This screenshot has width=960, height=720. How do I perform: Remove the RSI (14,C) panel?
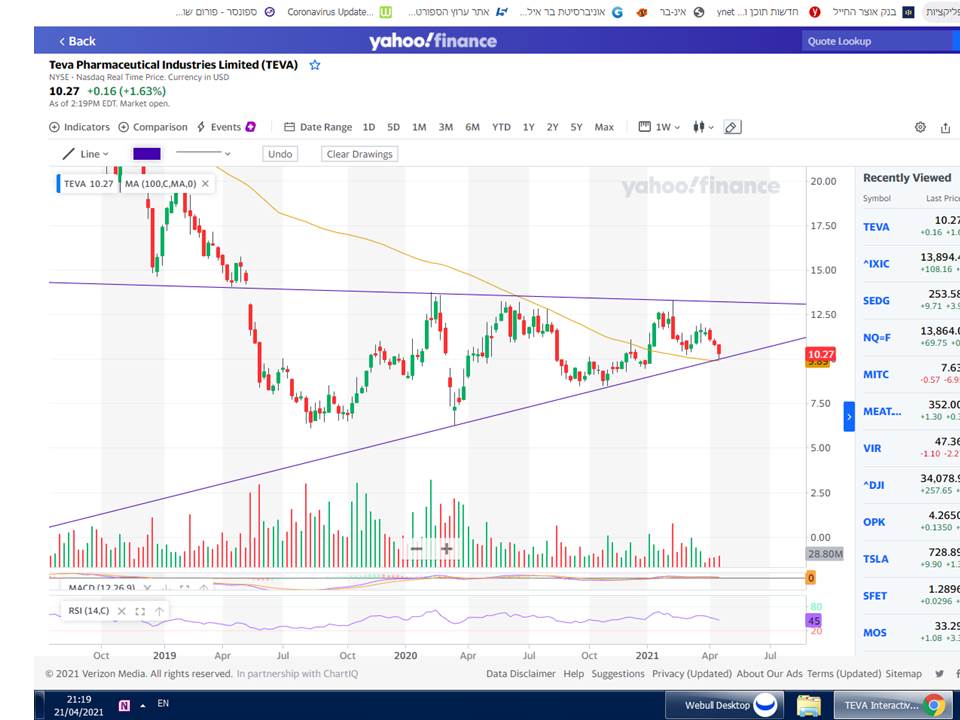click(x=122, y=611)
